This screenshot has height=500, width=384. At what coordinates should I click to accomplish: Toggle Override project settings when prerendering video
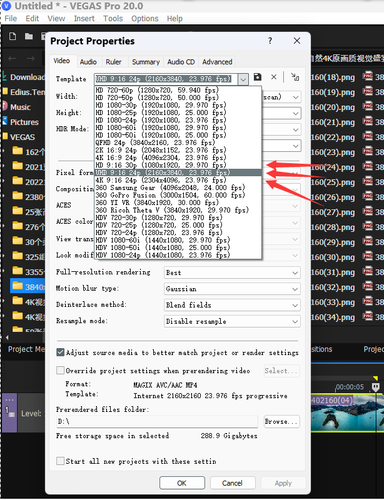(x=60, y=370)
